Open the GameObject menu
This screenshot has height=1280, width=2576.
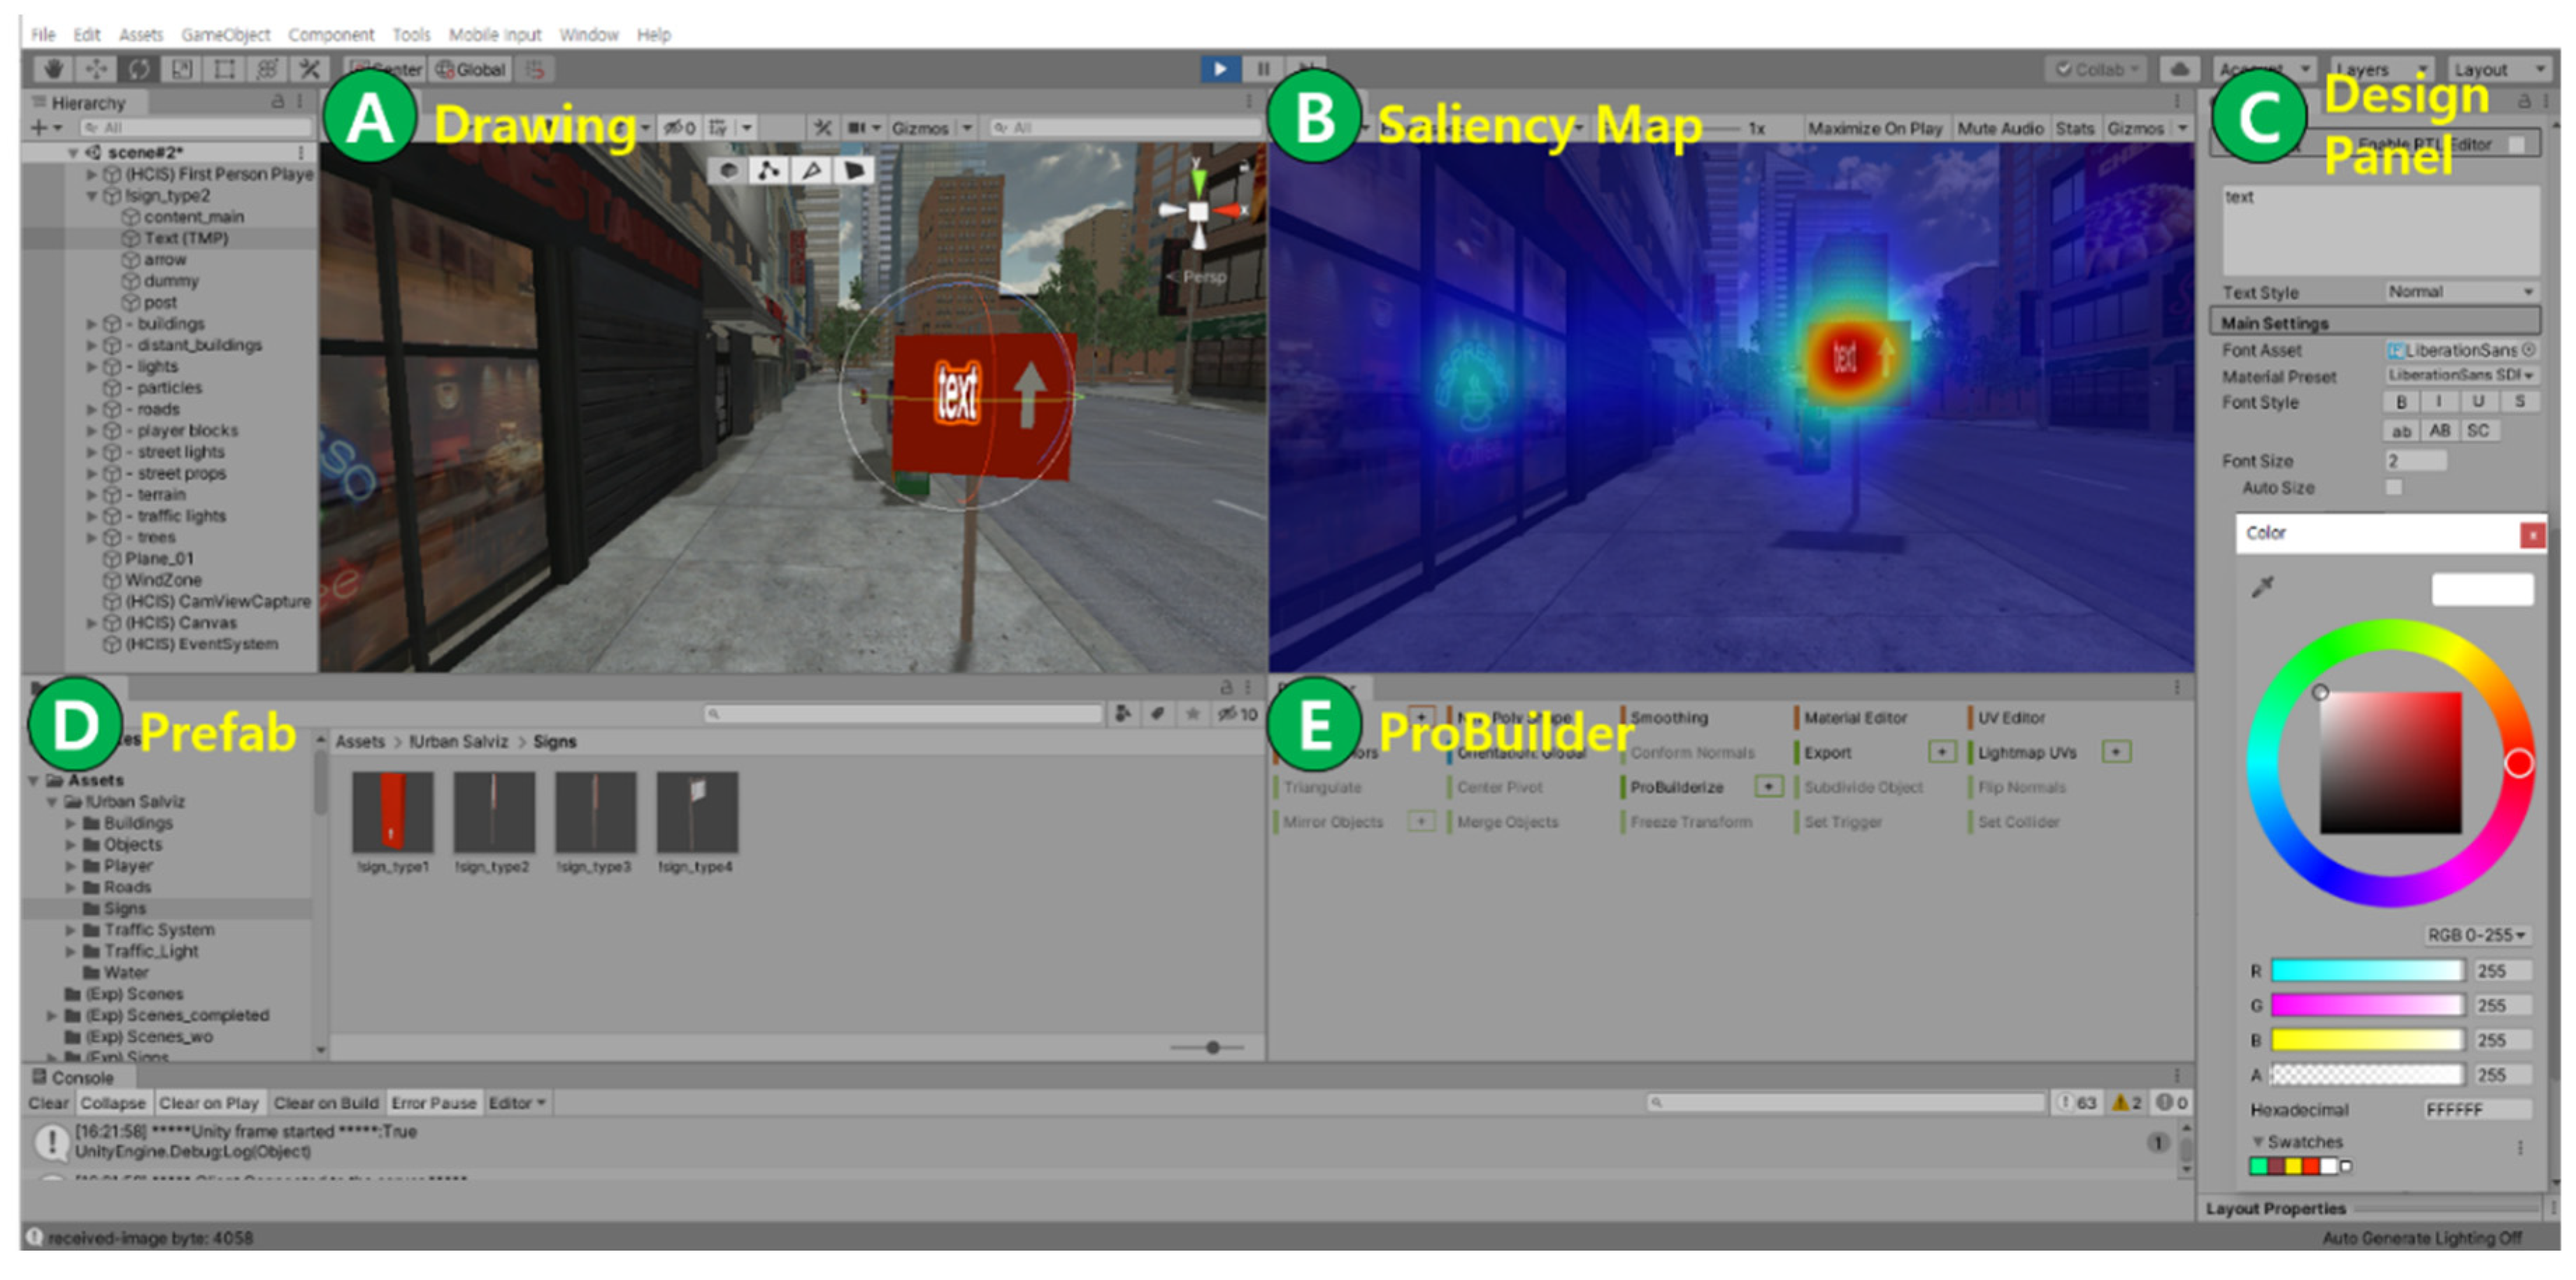(x=225, y=35)
